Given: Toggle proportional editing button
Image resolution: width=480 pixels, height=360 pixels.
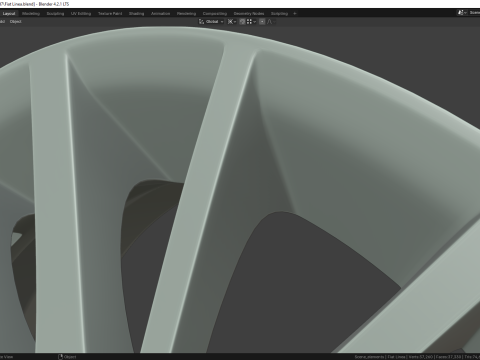Looking at the screenshot, I should pyautogui.click(x=262, y=22).
